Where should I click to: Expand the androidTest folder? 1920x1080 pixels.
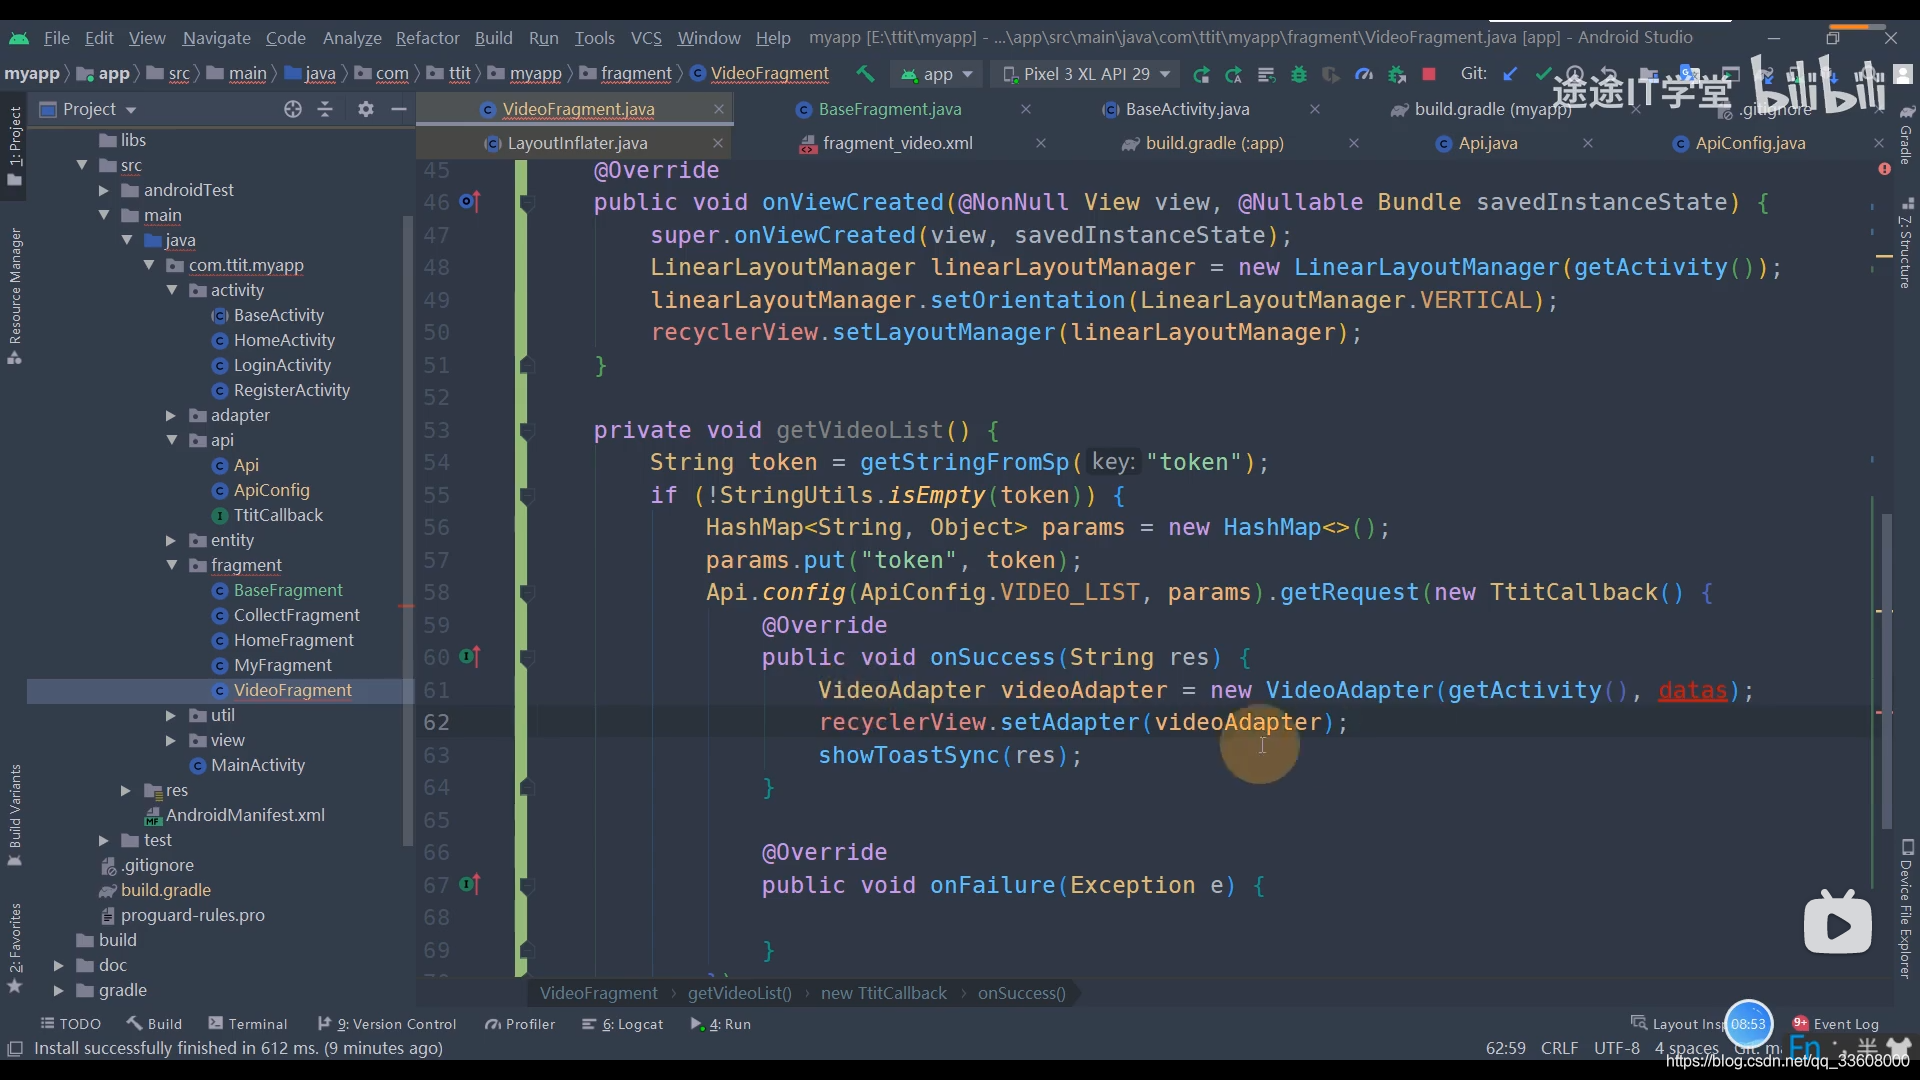104,190
